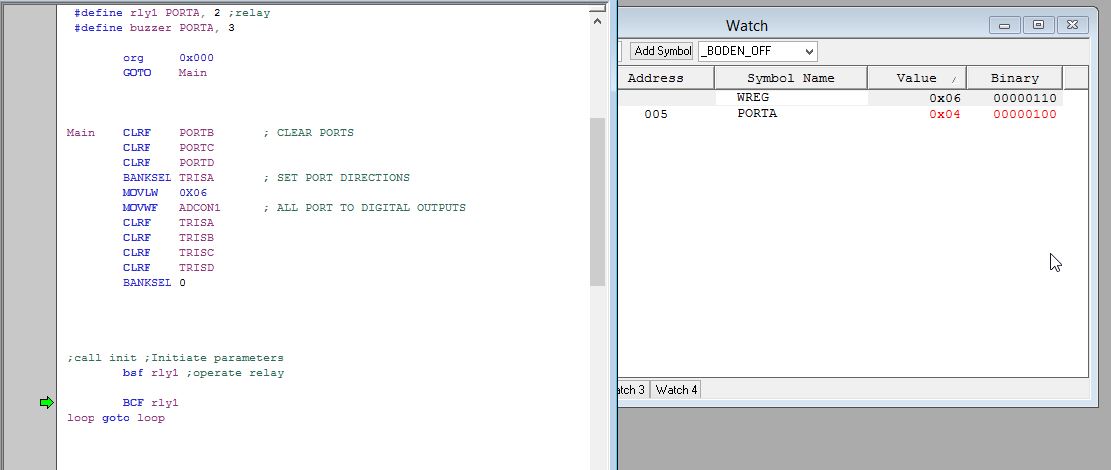Sort by the Value column header
The width and height of the screenshot is (1111, 470).
click(917, 78)
